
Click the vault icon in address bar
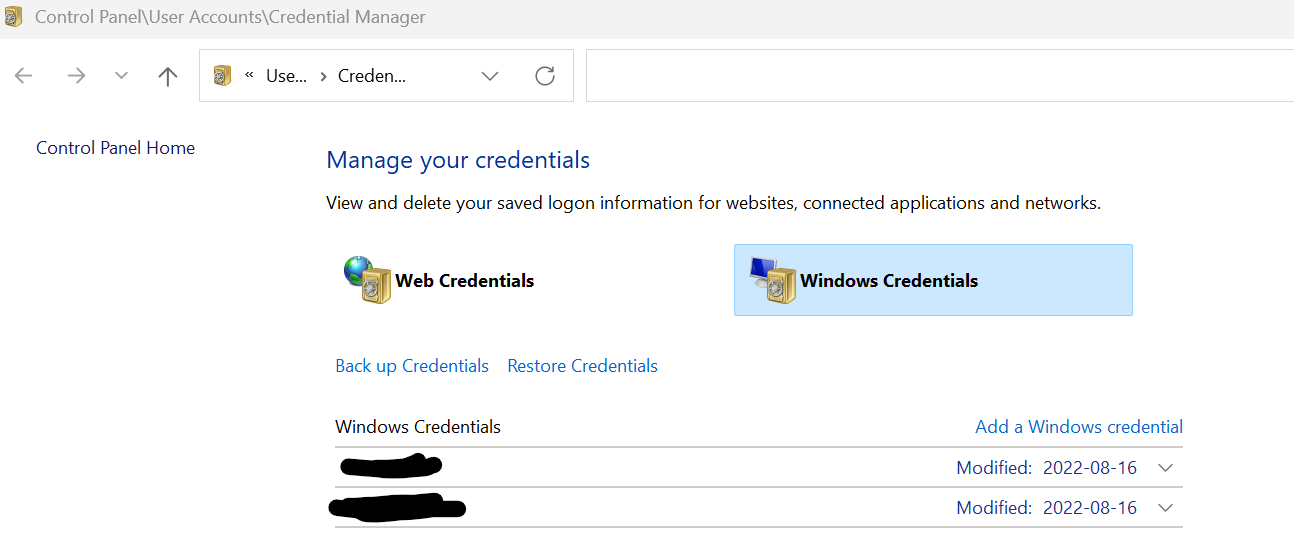(223, 76)
